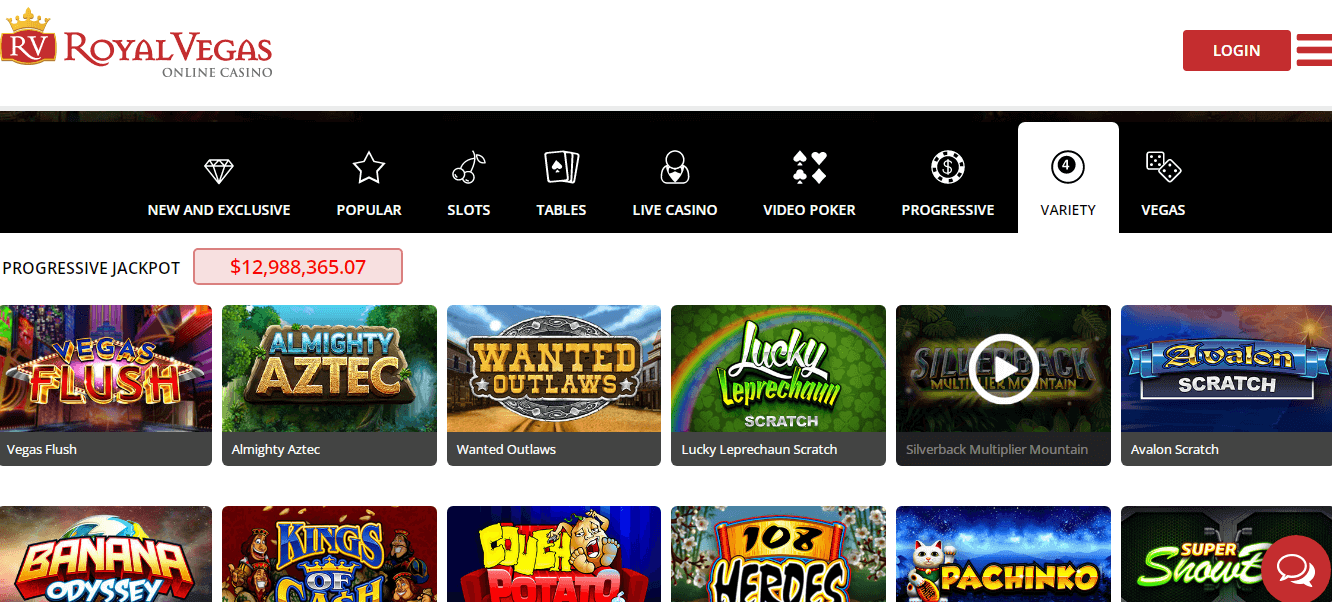Image resolution: width=1332 pixels, height=602 pixels.
Task: Open the live chat bubble icon
Action: point(1296,568)
